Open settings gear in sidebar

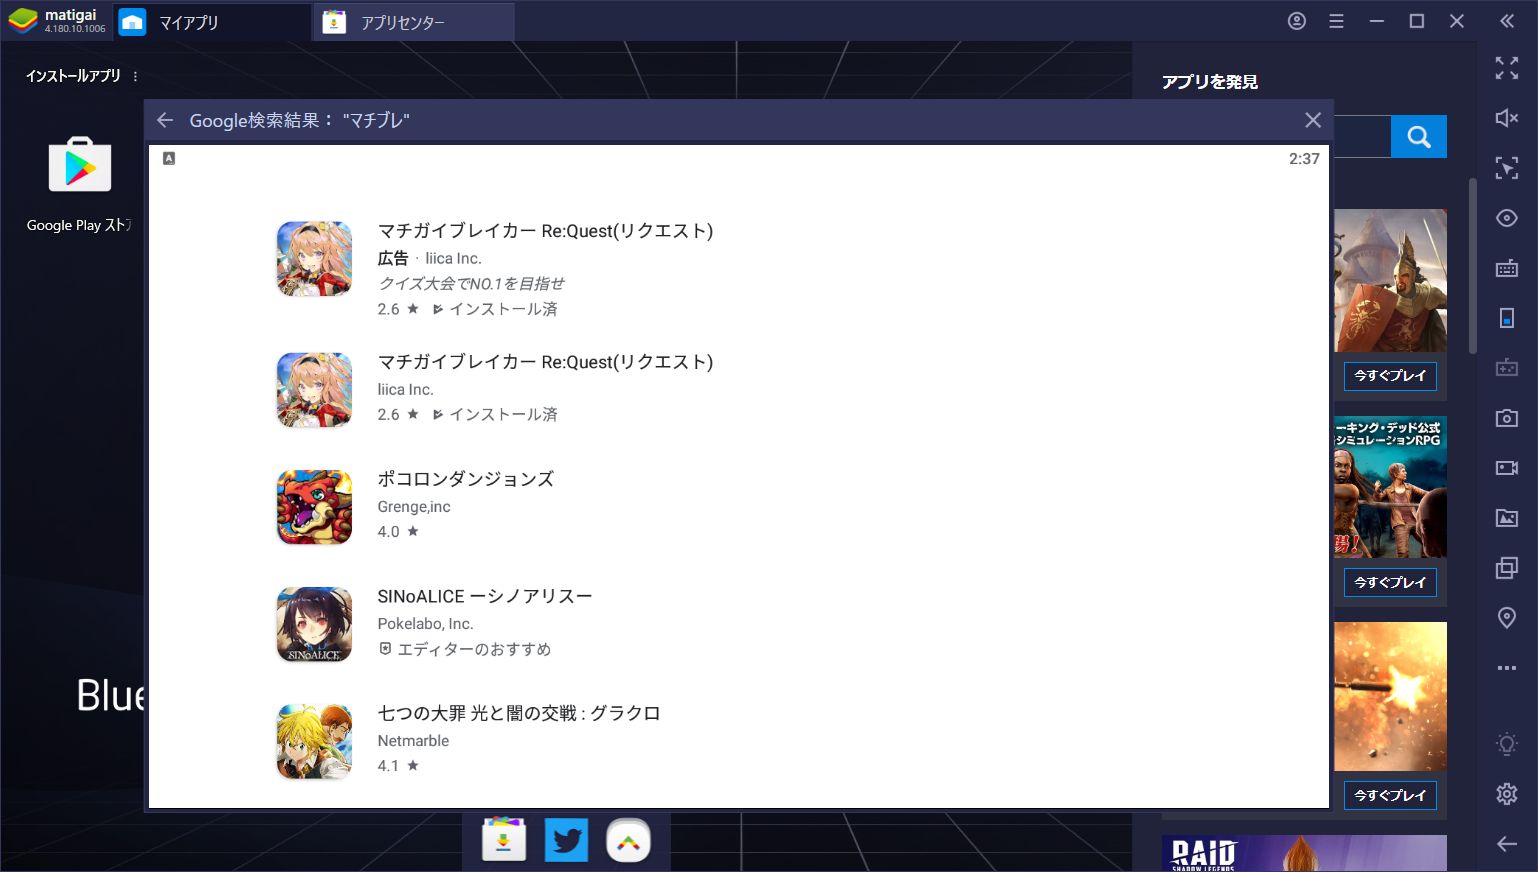pyautogui.click(x=1507, y=794)
